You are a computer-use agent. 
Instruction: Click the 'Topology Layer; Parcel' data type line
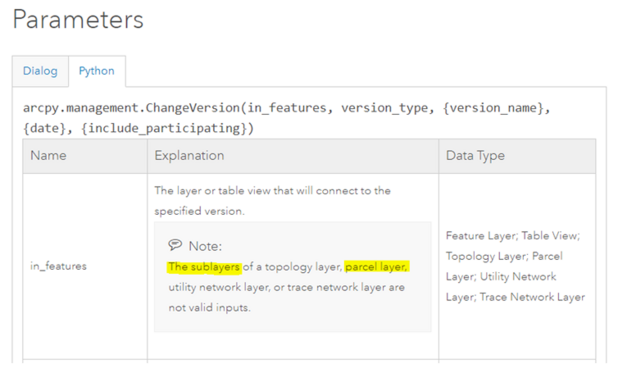pyautogui.click(x=504, y=256)
